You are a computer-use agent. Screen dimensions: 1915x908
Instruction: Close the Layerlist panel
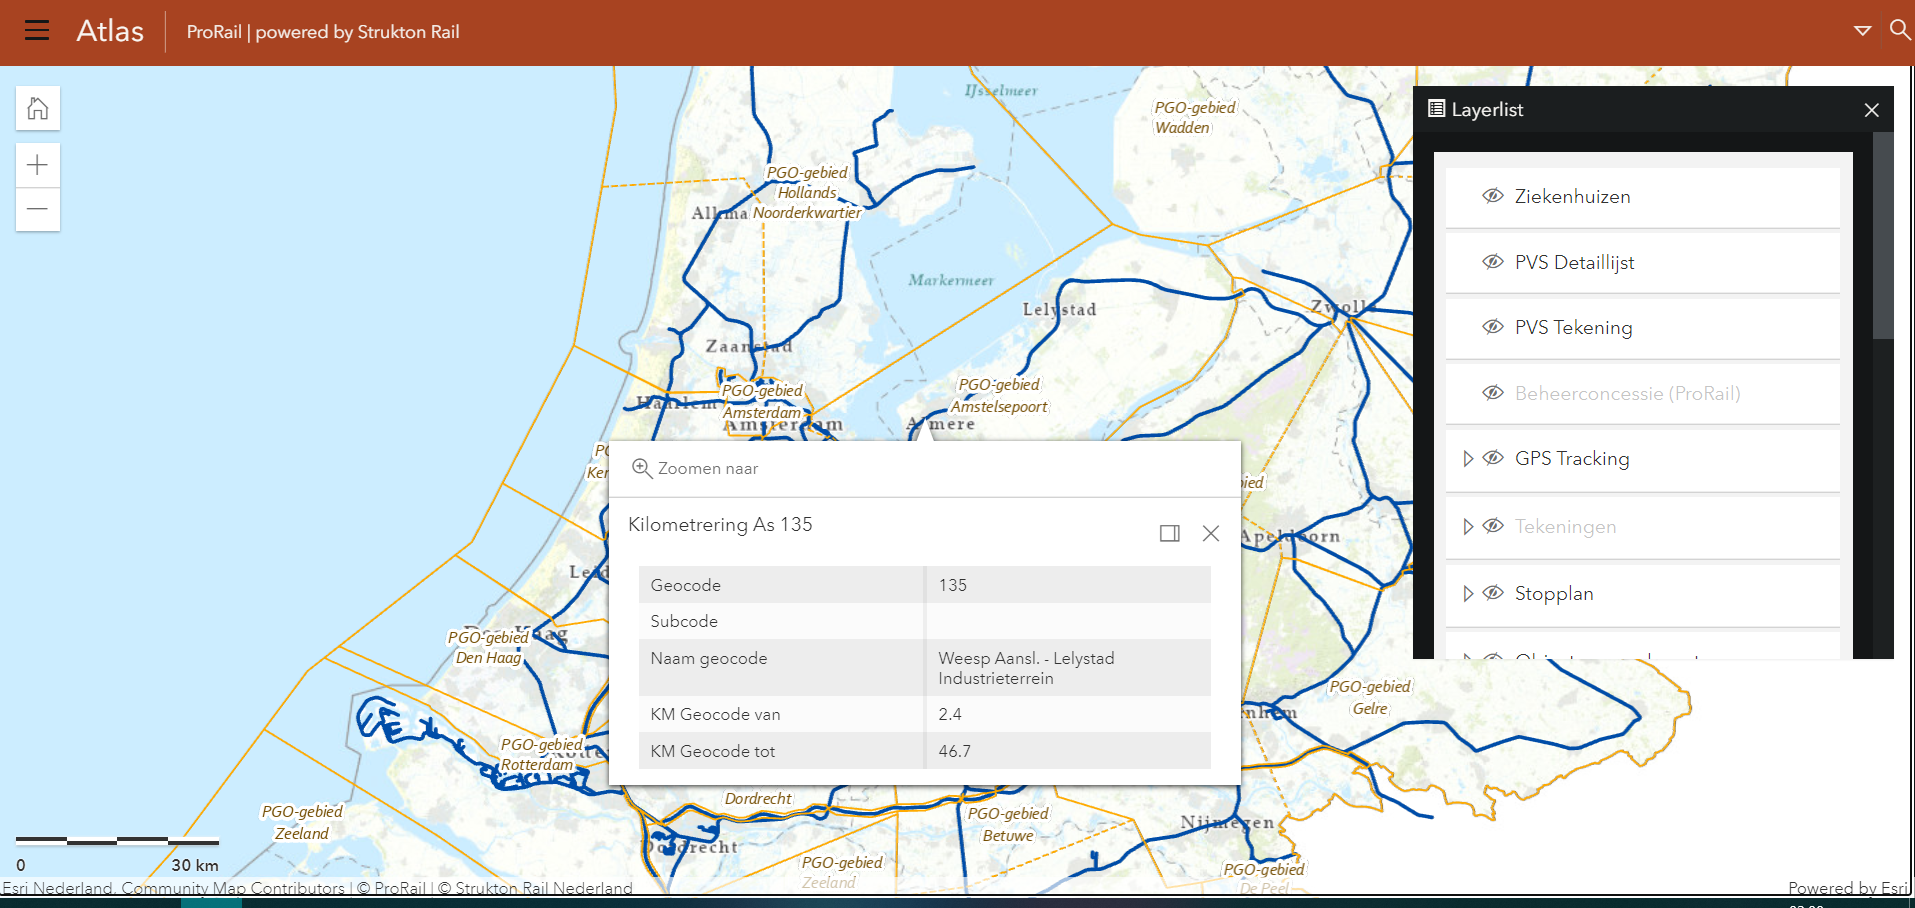1872,110
